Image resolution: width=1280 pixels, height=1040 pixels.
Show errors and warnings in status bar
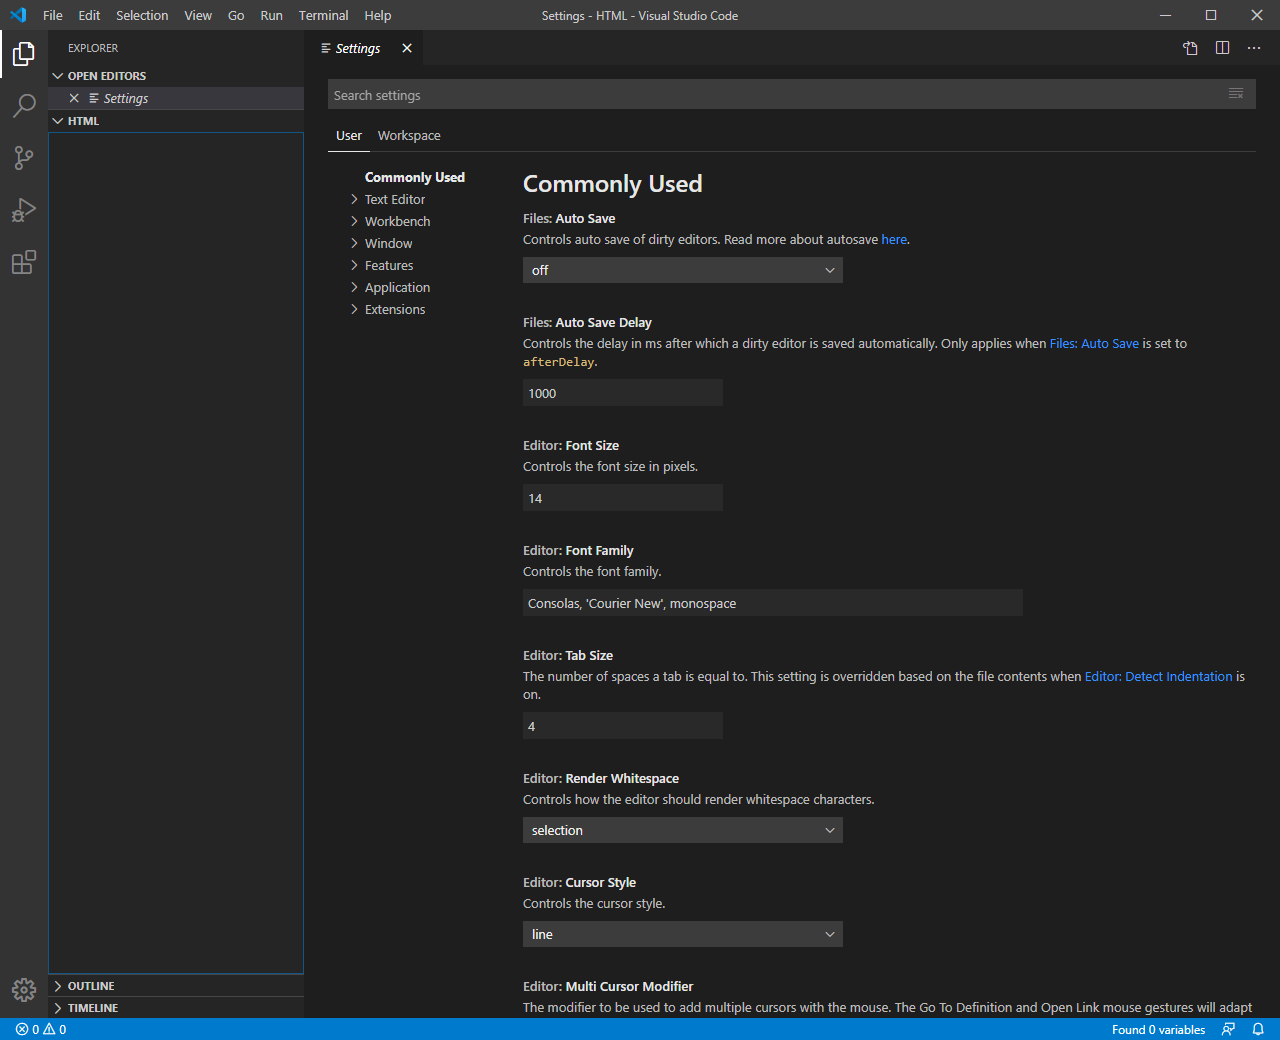point(41,1029)
